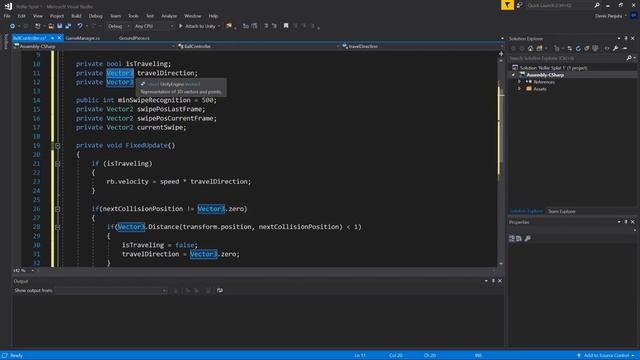Click the Quick Launch search box
This screenshot has height=360, width=640.
(x=559, y=5)
